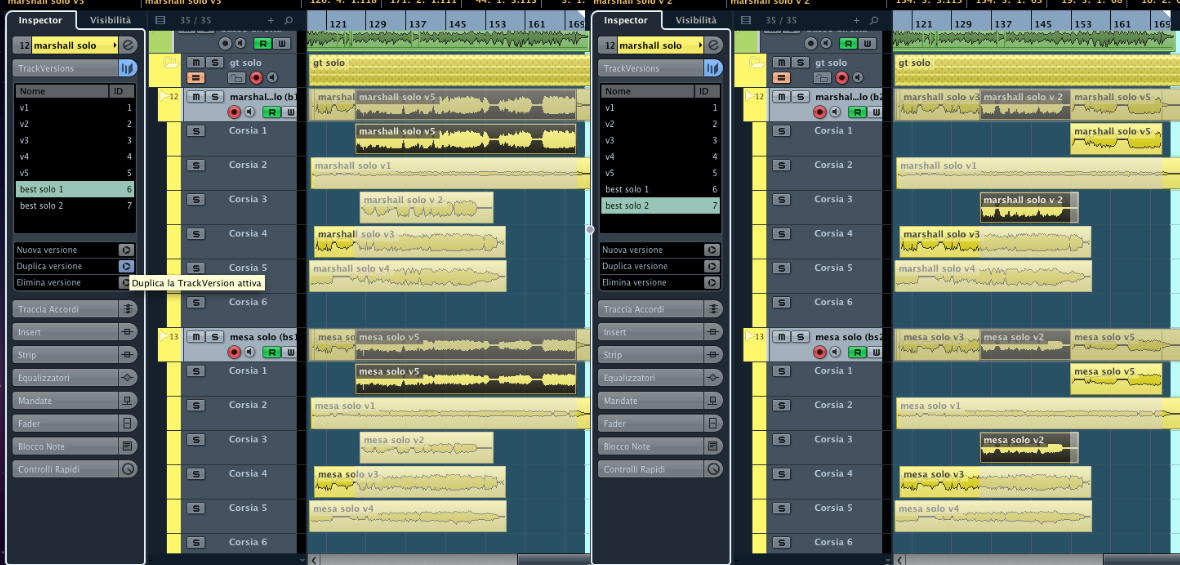Toggle record enable on marshall track, left panel
This screenshot has height=565, width=1180.
(x=234, y=112)
